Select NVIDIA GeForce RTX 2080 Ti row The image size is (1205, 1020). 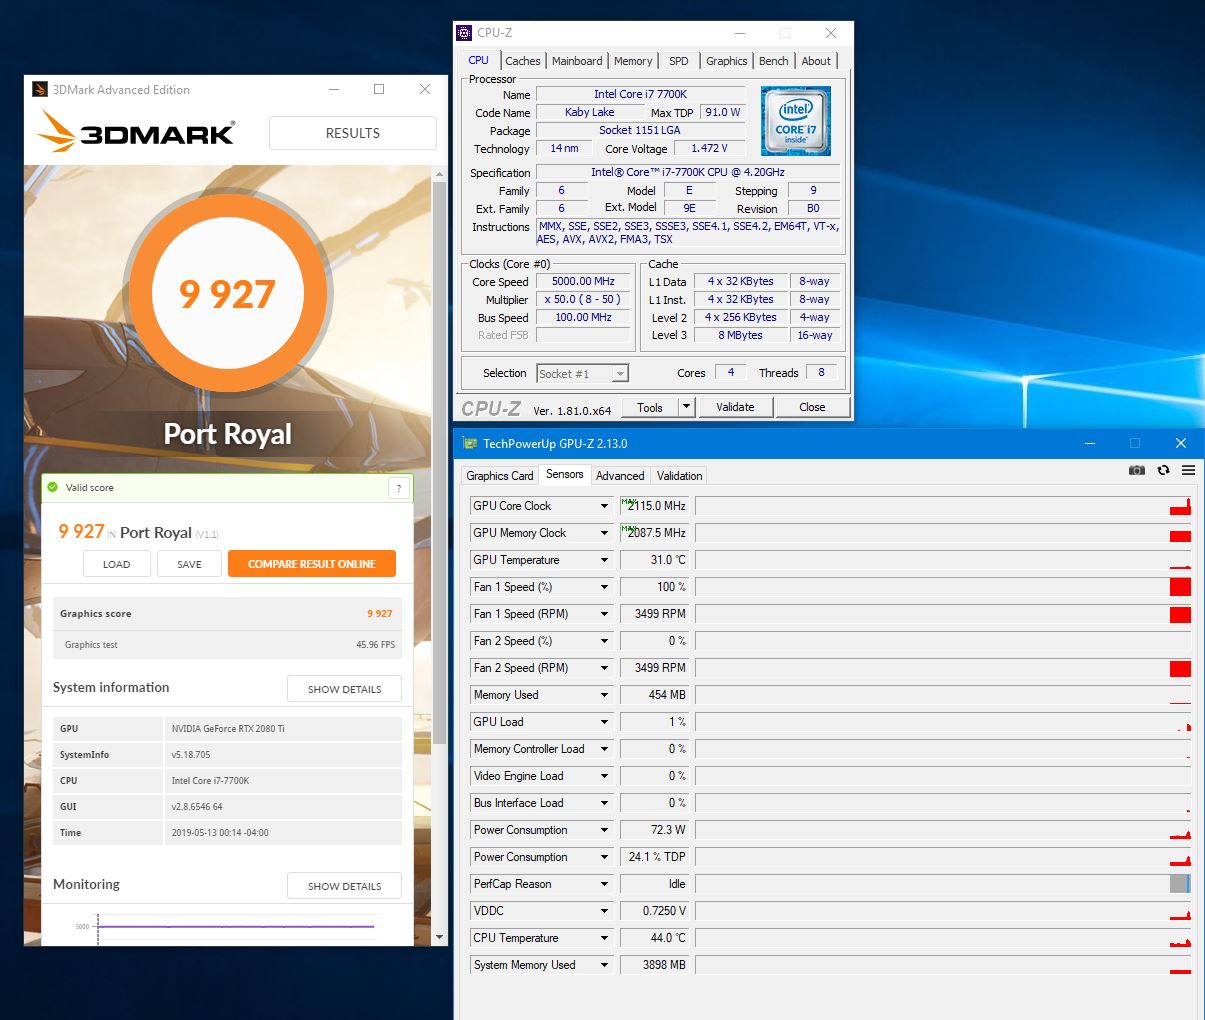point(227,729)
